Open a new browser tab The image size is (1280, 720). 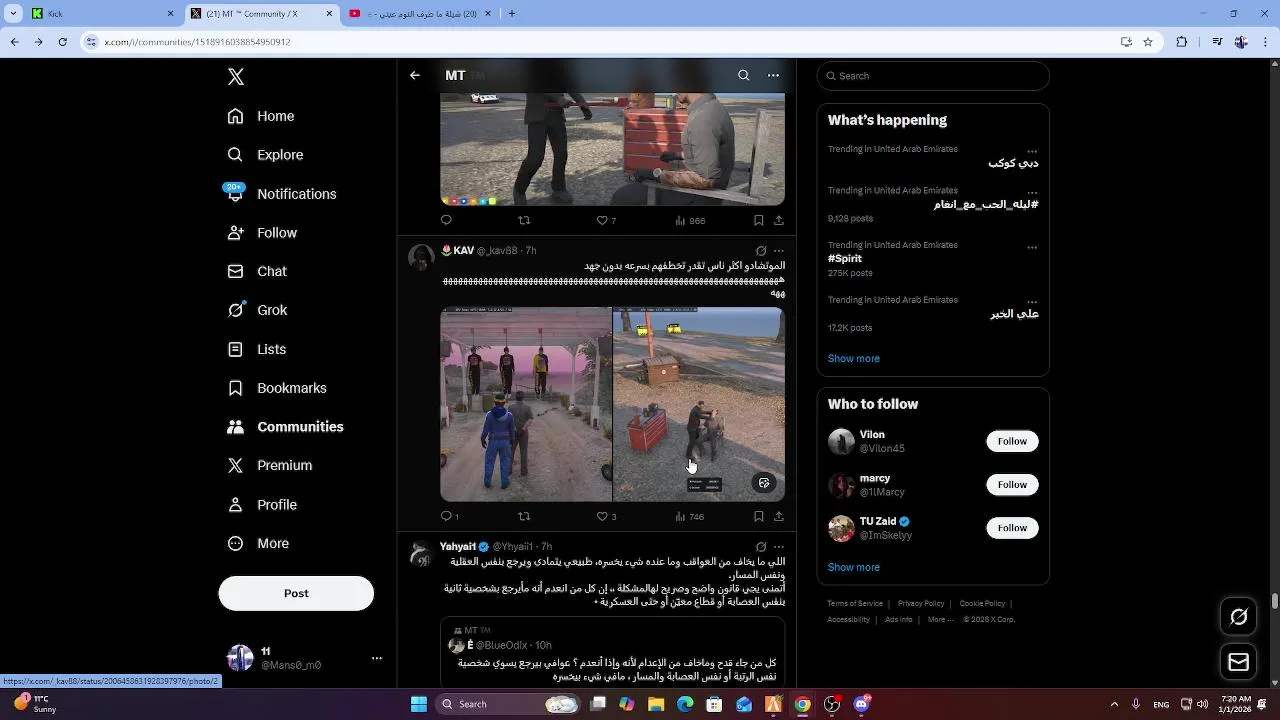tap(512, 14)
